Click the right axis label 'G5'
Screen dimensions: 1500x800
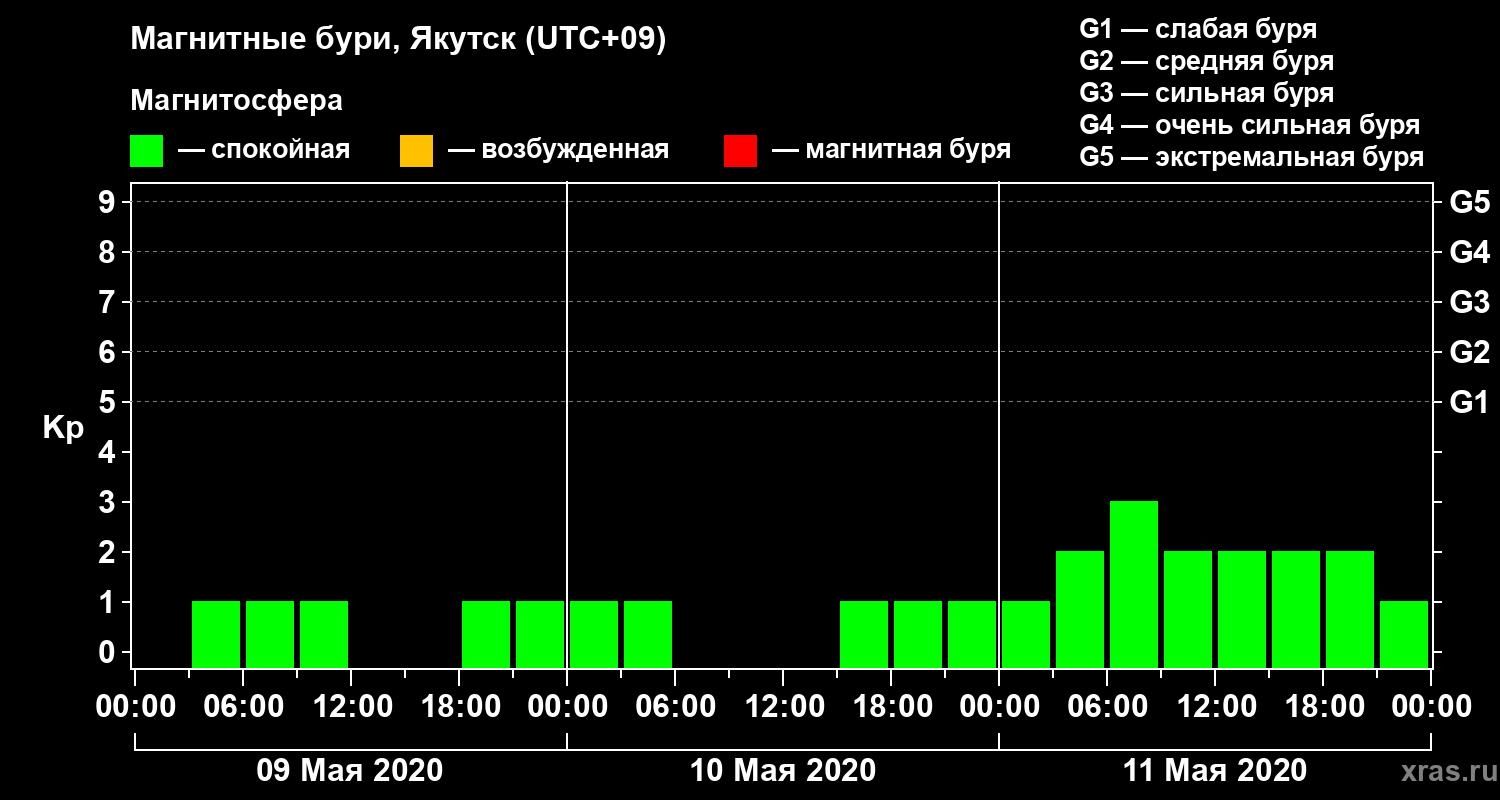(x=1469, y=203)
